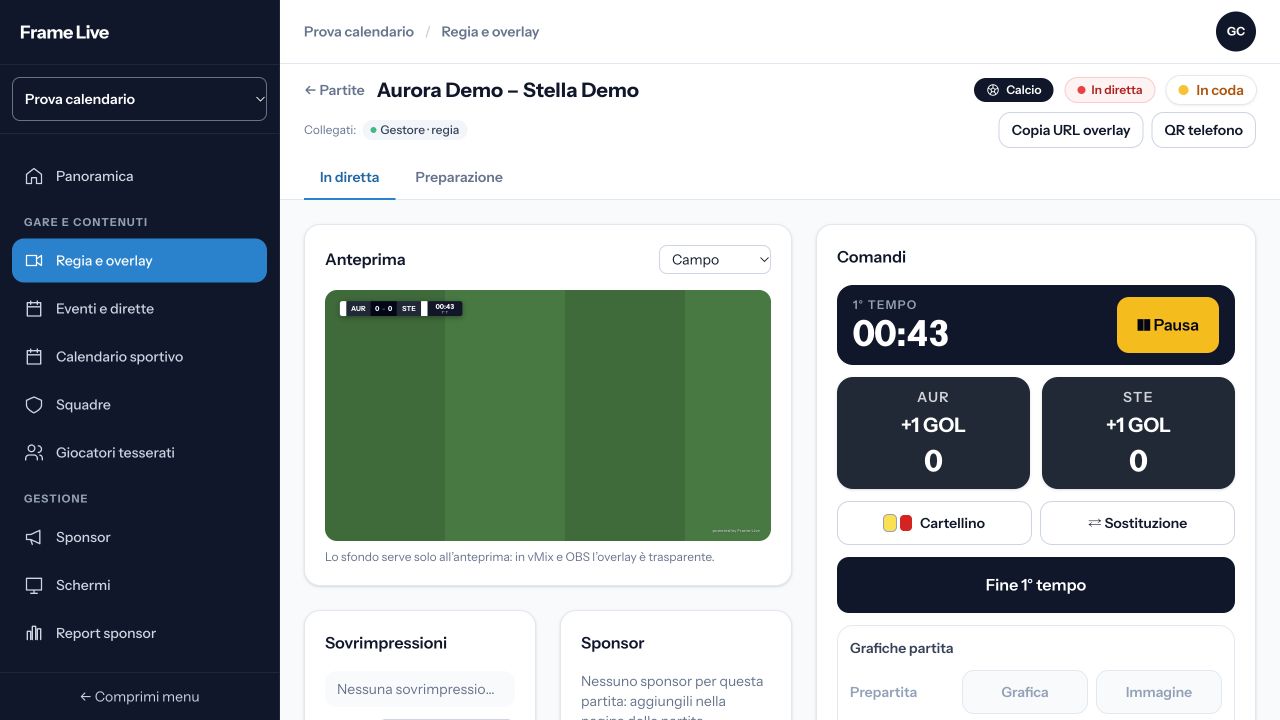
Task: Click the calendar icon beside Calendario sportivo
Action: click(34, 357)
